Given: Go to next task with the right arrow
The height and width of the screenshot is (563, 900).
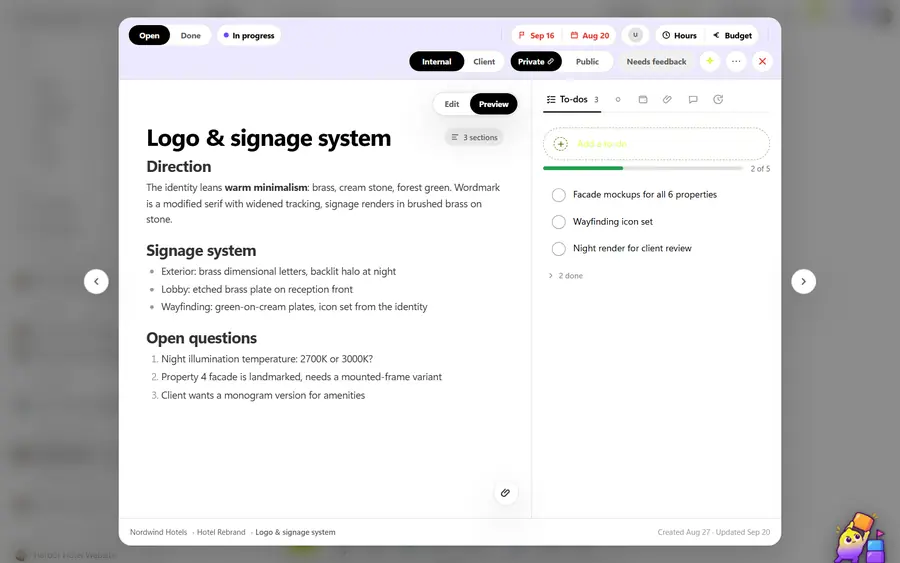Looking at the screenshot, I should pos(804,282).
